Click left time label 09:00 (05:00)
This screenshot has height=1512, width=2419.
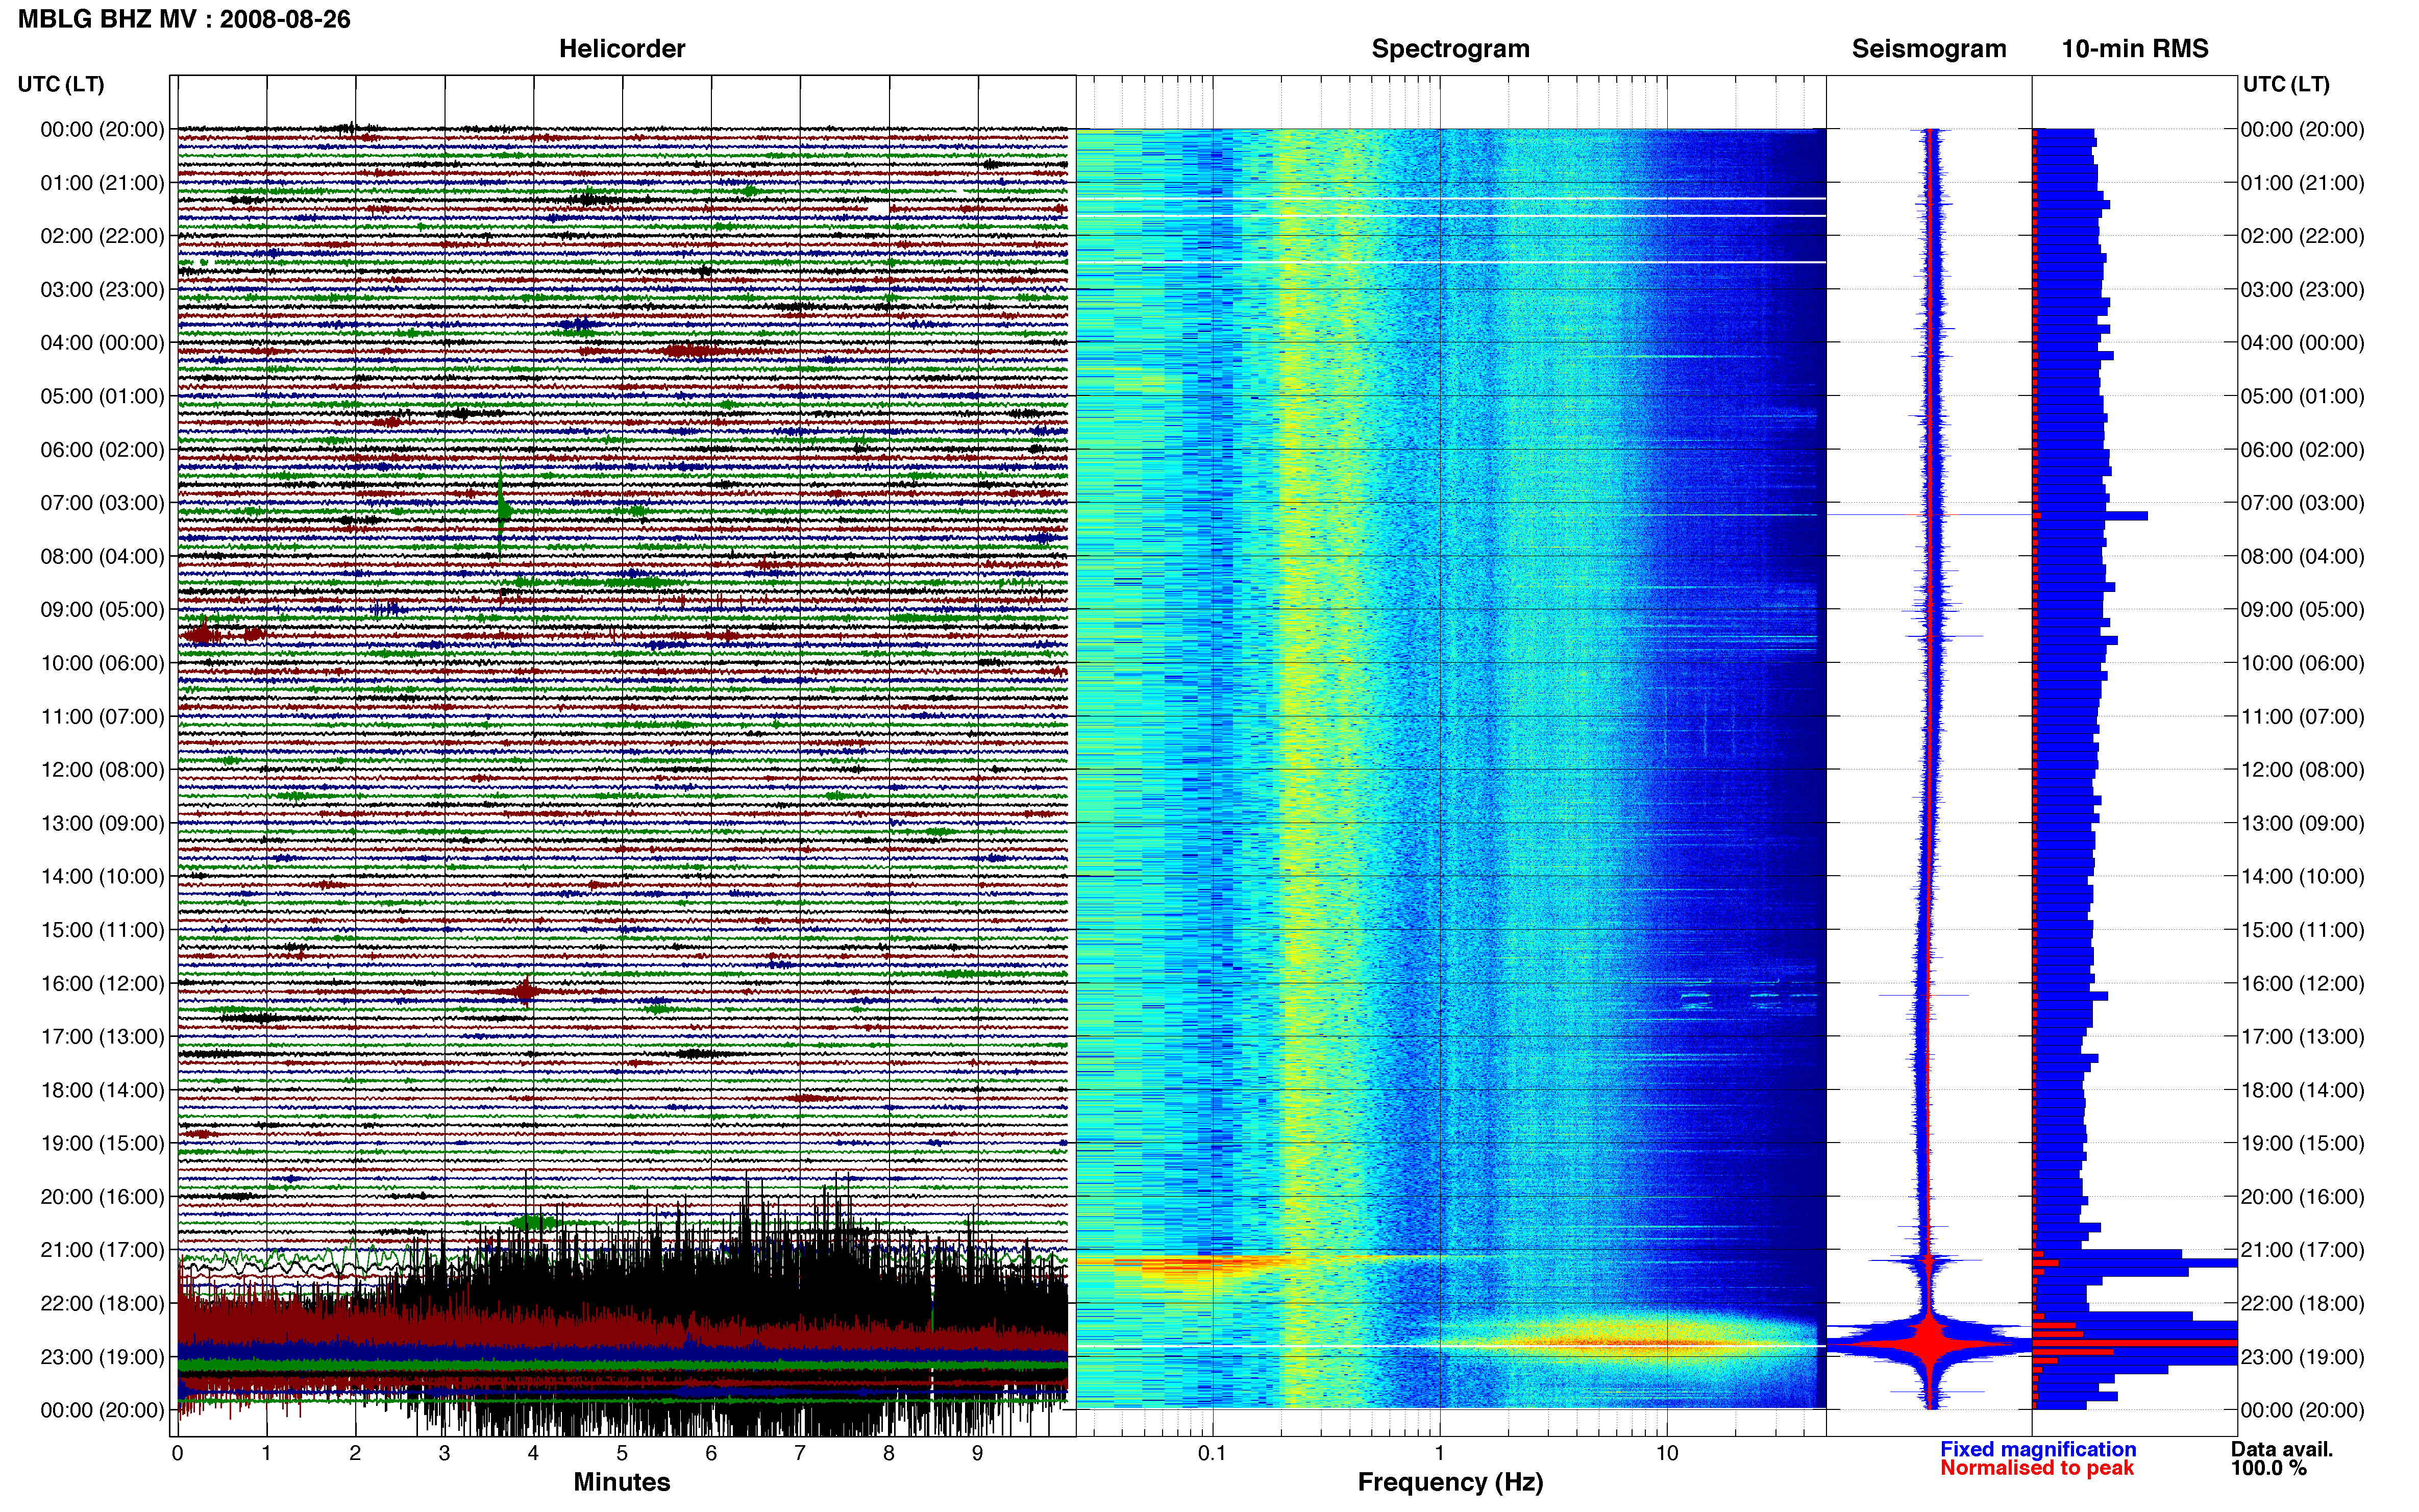point(102,610)
